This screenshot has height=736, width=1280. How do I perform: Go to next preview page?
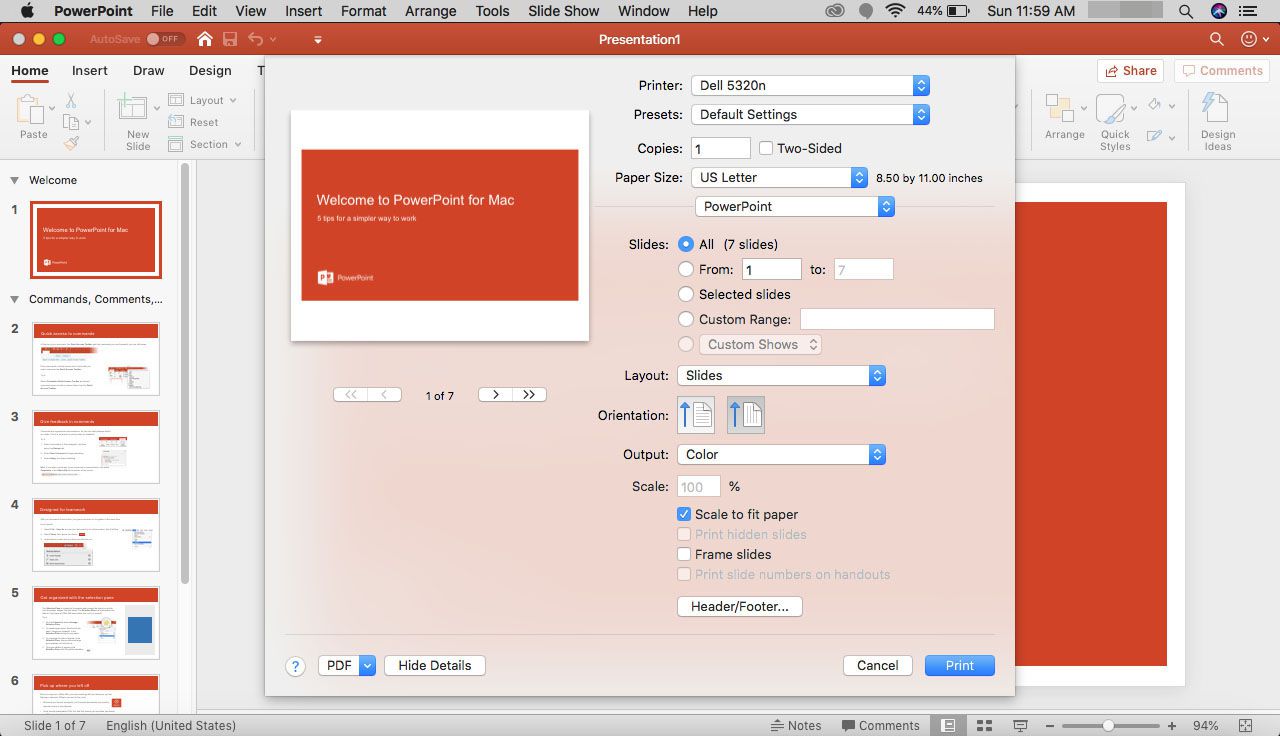coord(496,395)
